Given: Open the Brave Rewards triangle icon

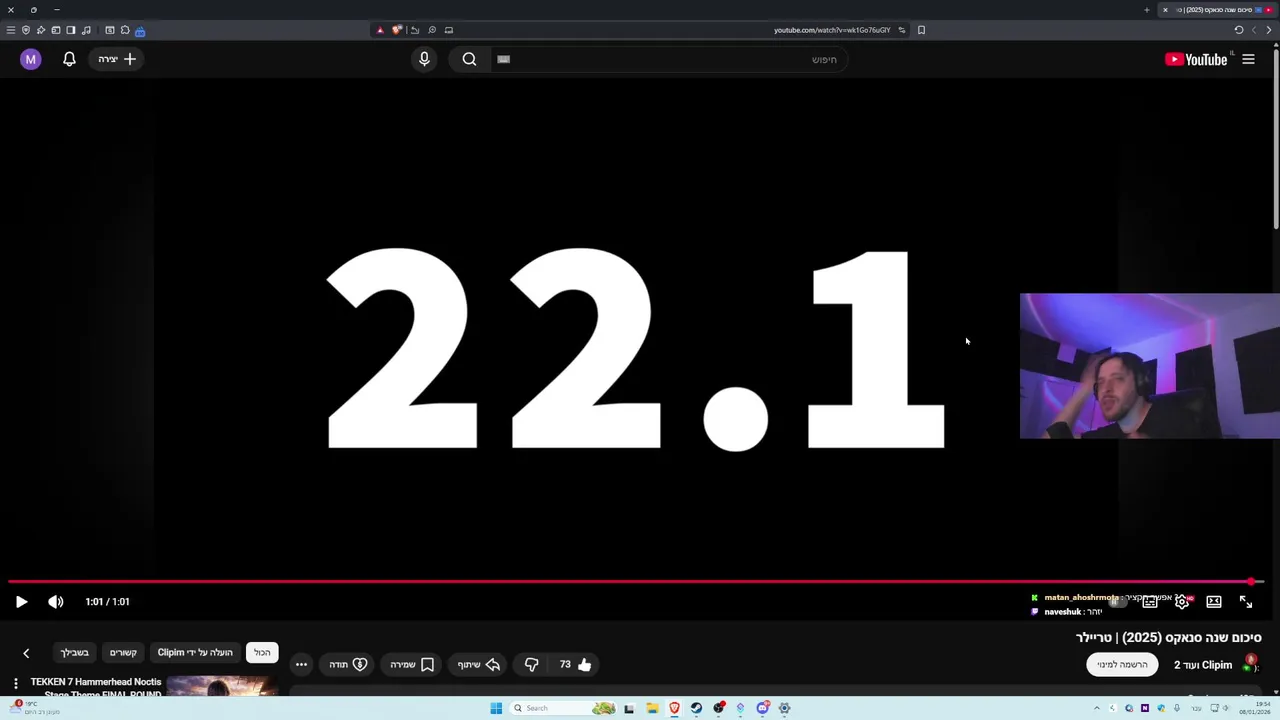Looking at the screenshot, I should pyautogui.click(x=380, y=30).
